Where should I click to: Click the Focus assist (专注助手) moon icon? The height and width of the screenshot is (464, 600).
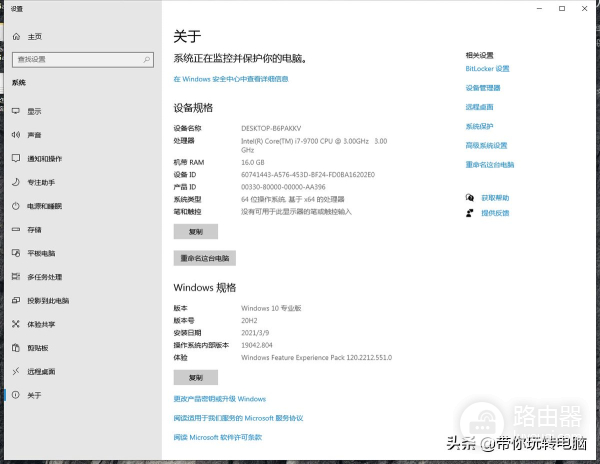(x=16, y=182)
